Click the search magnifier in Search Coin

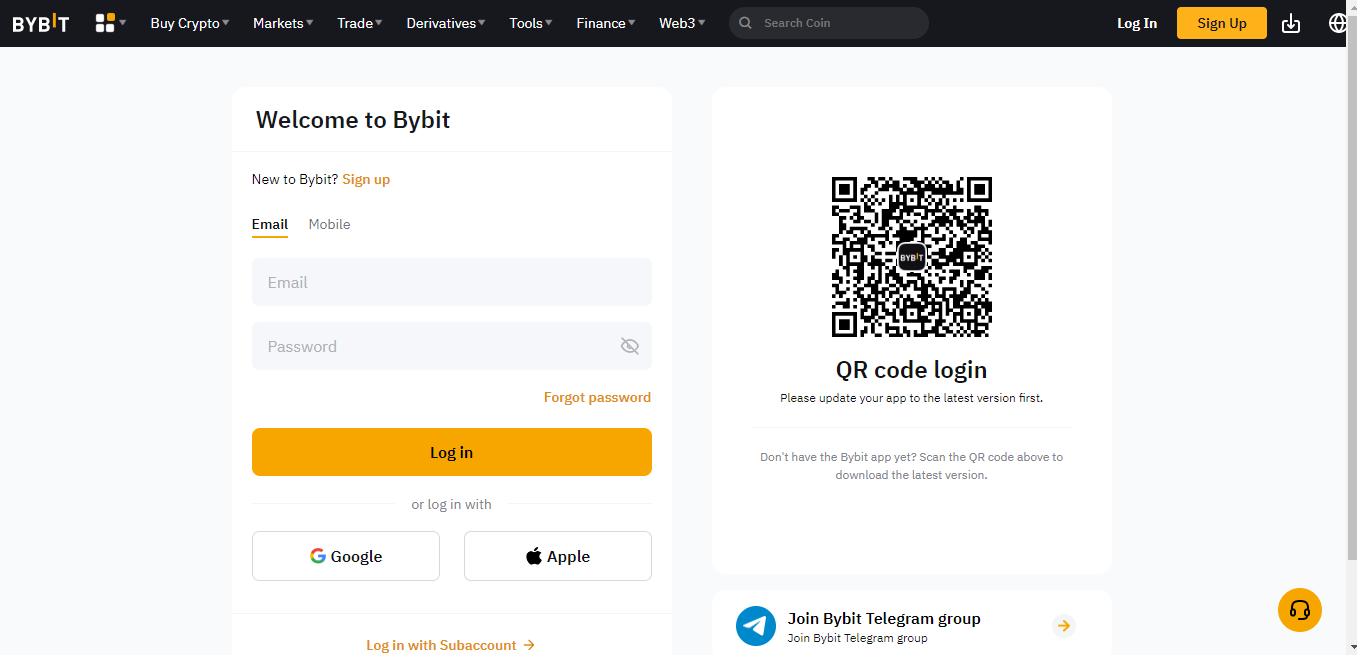click(x=745, y=22)
